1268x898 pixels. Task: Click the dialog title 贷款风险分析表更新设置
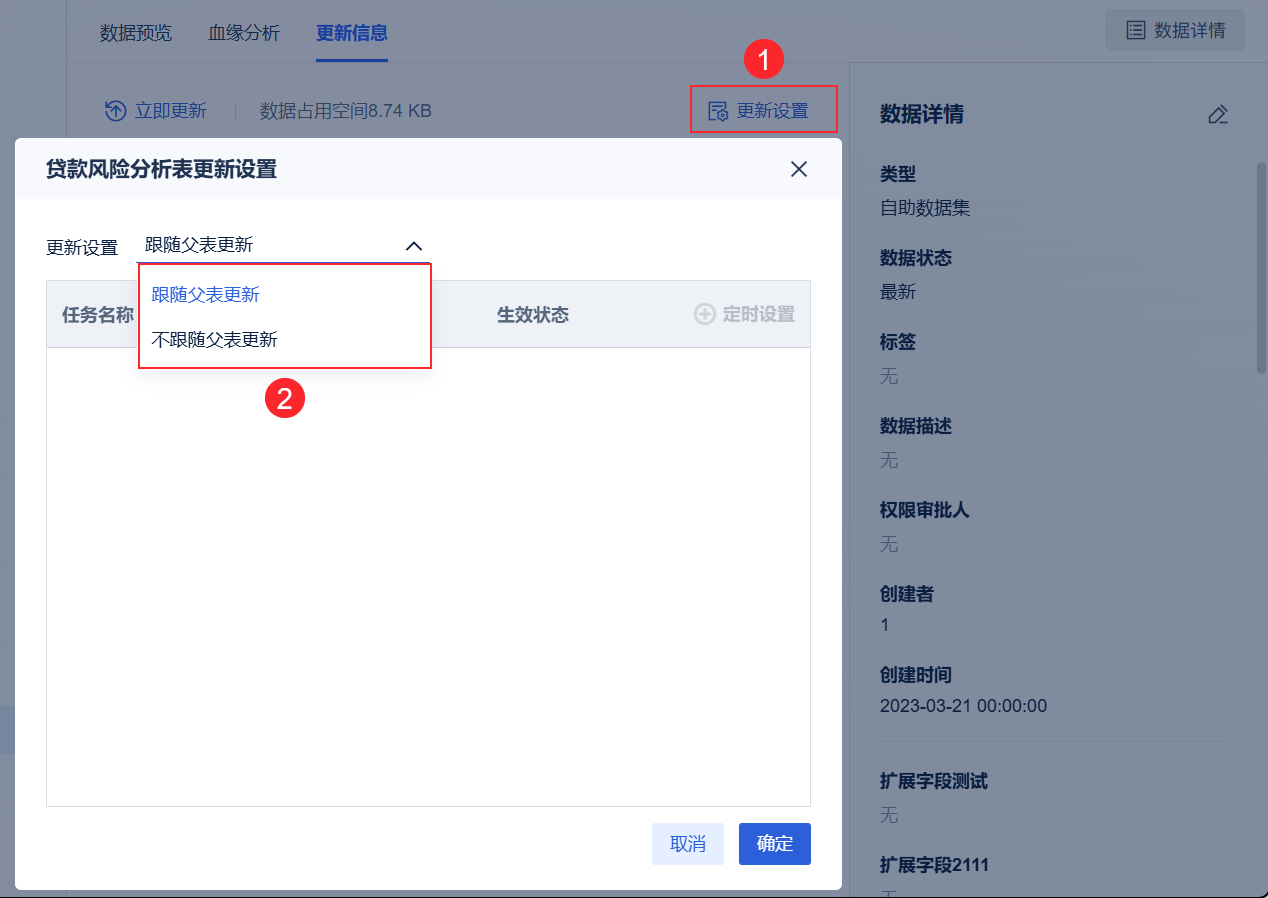pyautogui.click(x=162, y=169)
